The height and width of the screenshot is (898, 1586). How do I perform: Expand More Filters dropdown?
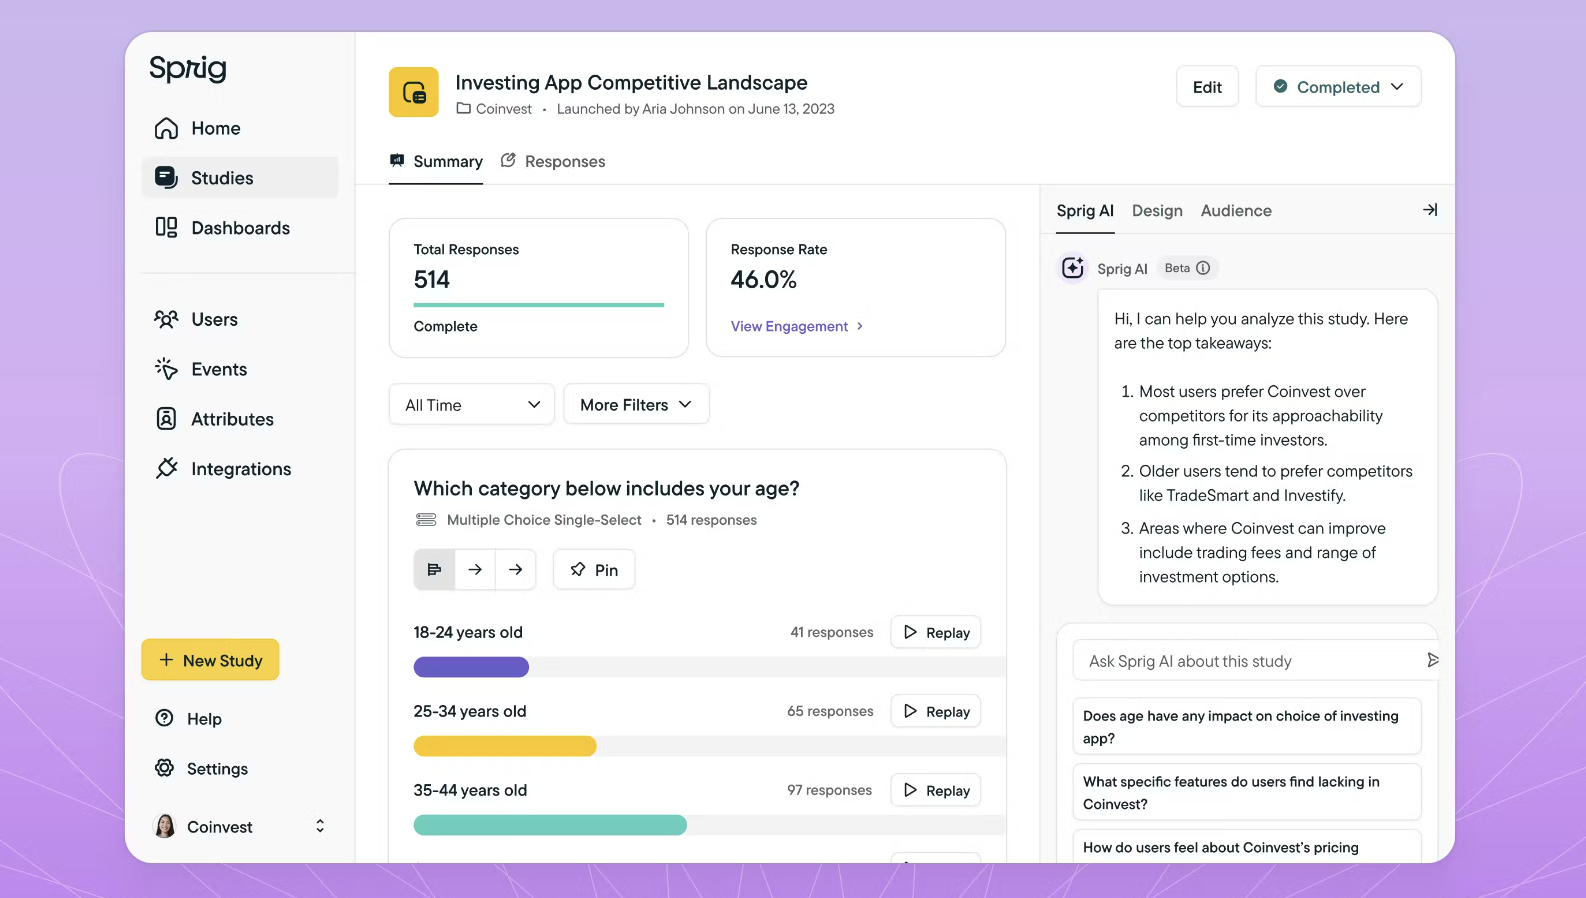pyautogui.click(x=636, y=405)
